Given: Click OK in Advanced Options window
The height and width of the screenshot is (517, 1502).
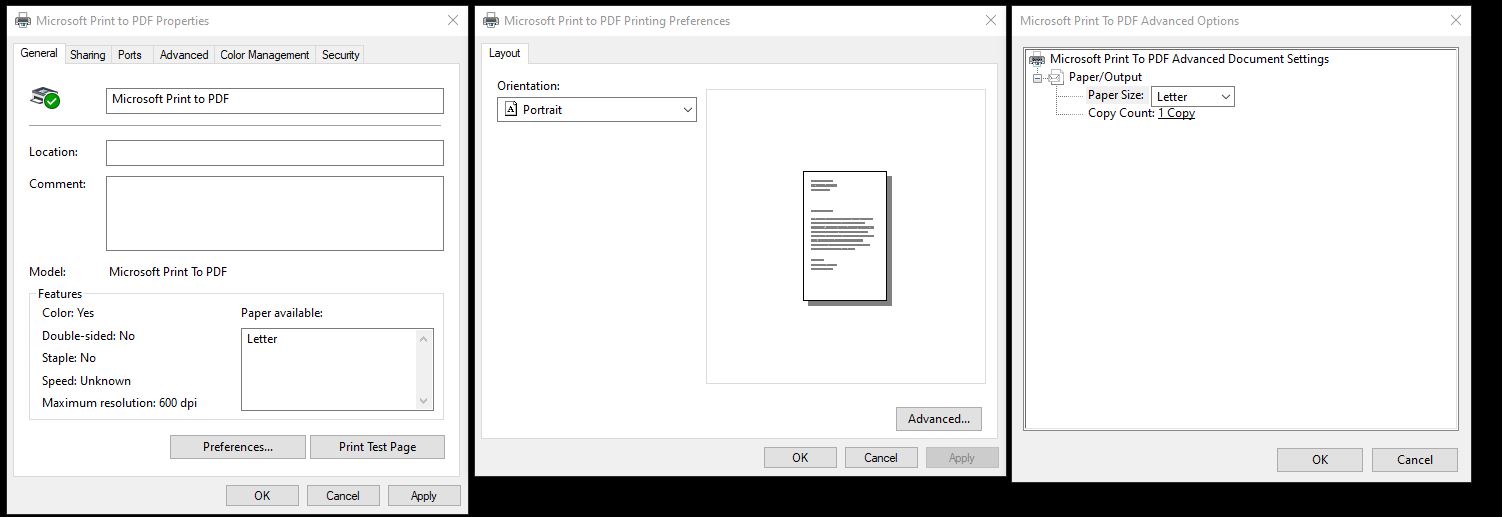Looking at the screenshot, I should coord(1320,459).
